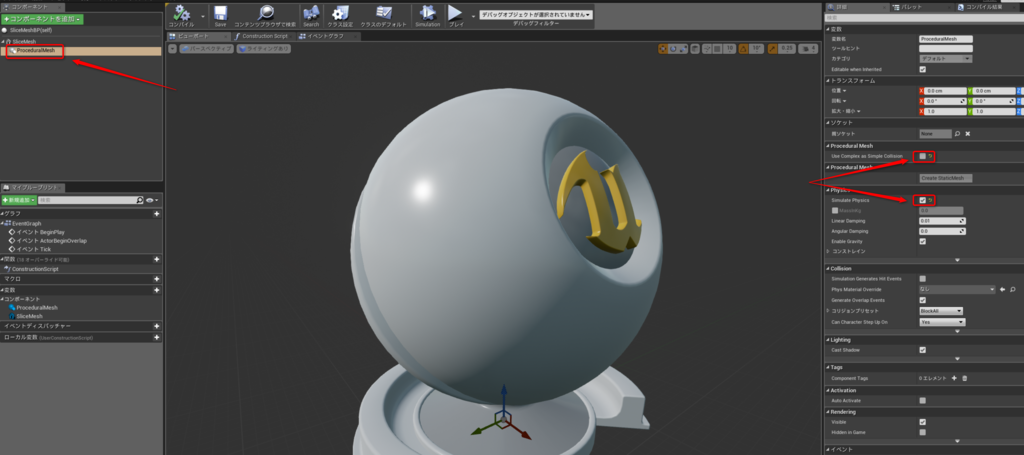
Task: Toggle Visible checkbox under Rendering
Action: click(923, 422)
